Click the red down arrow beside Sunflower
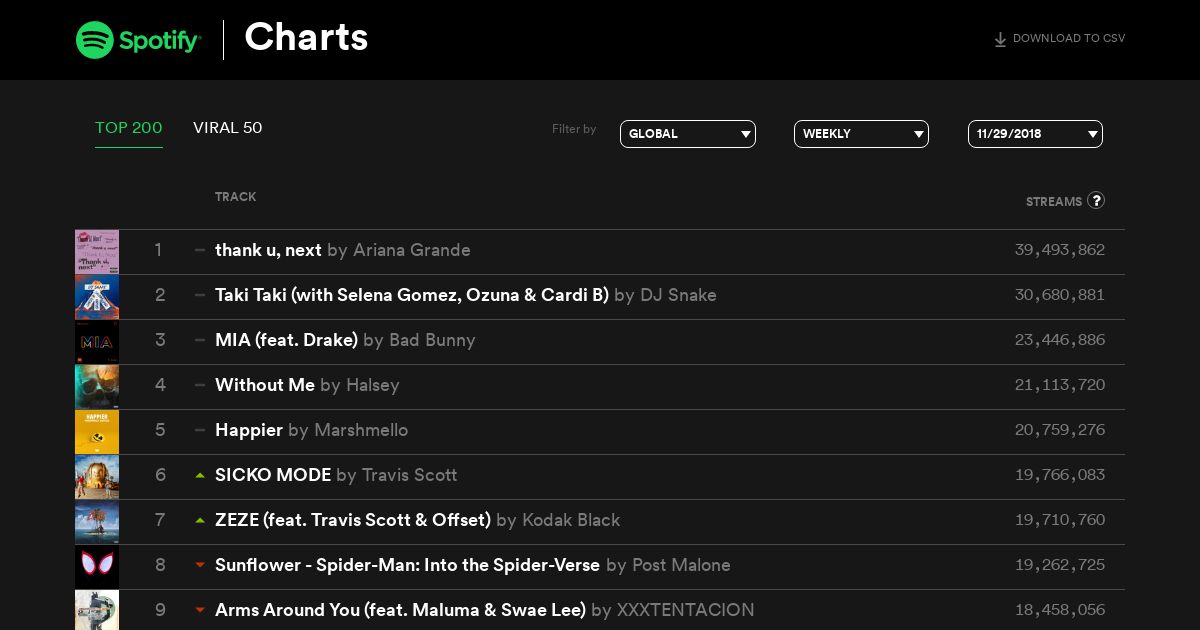Viewport: 1200px width, 630px height. 200,565
